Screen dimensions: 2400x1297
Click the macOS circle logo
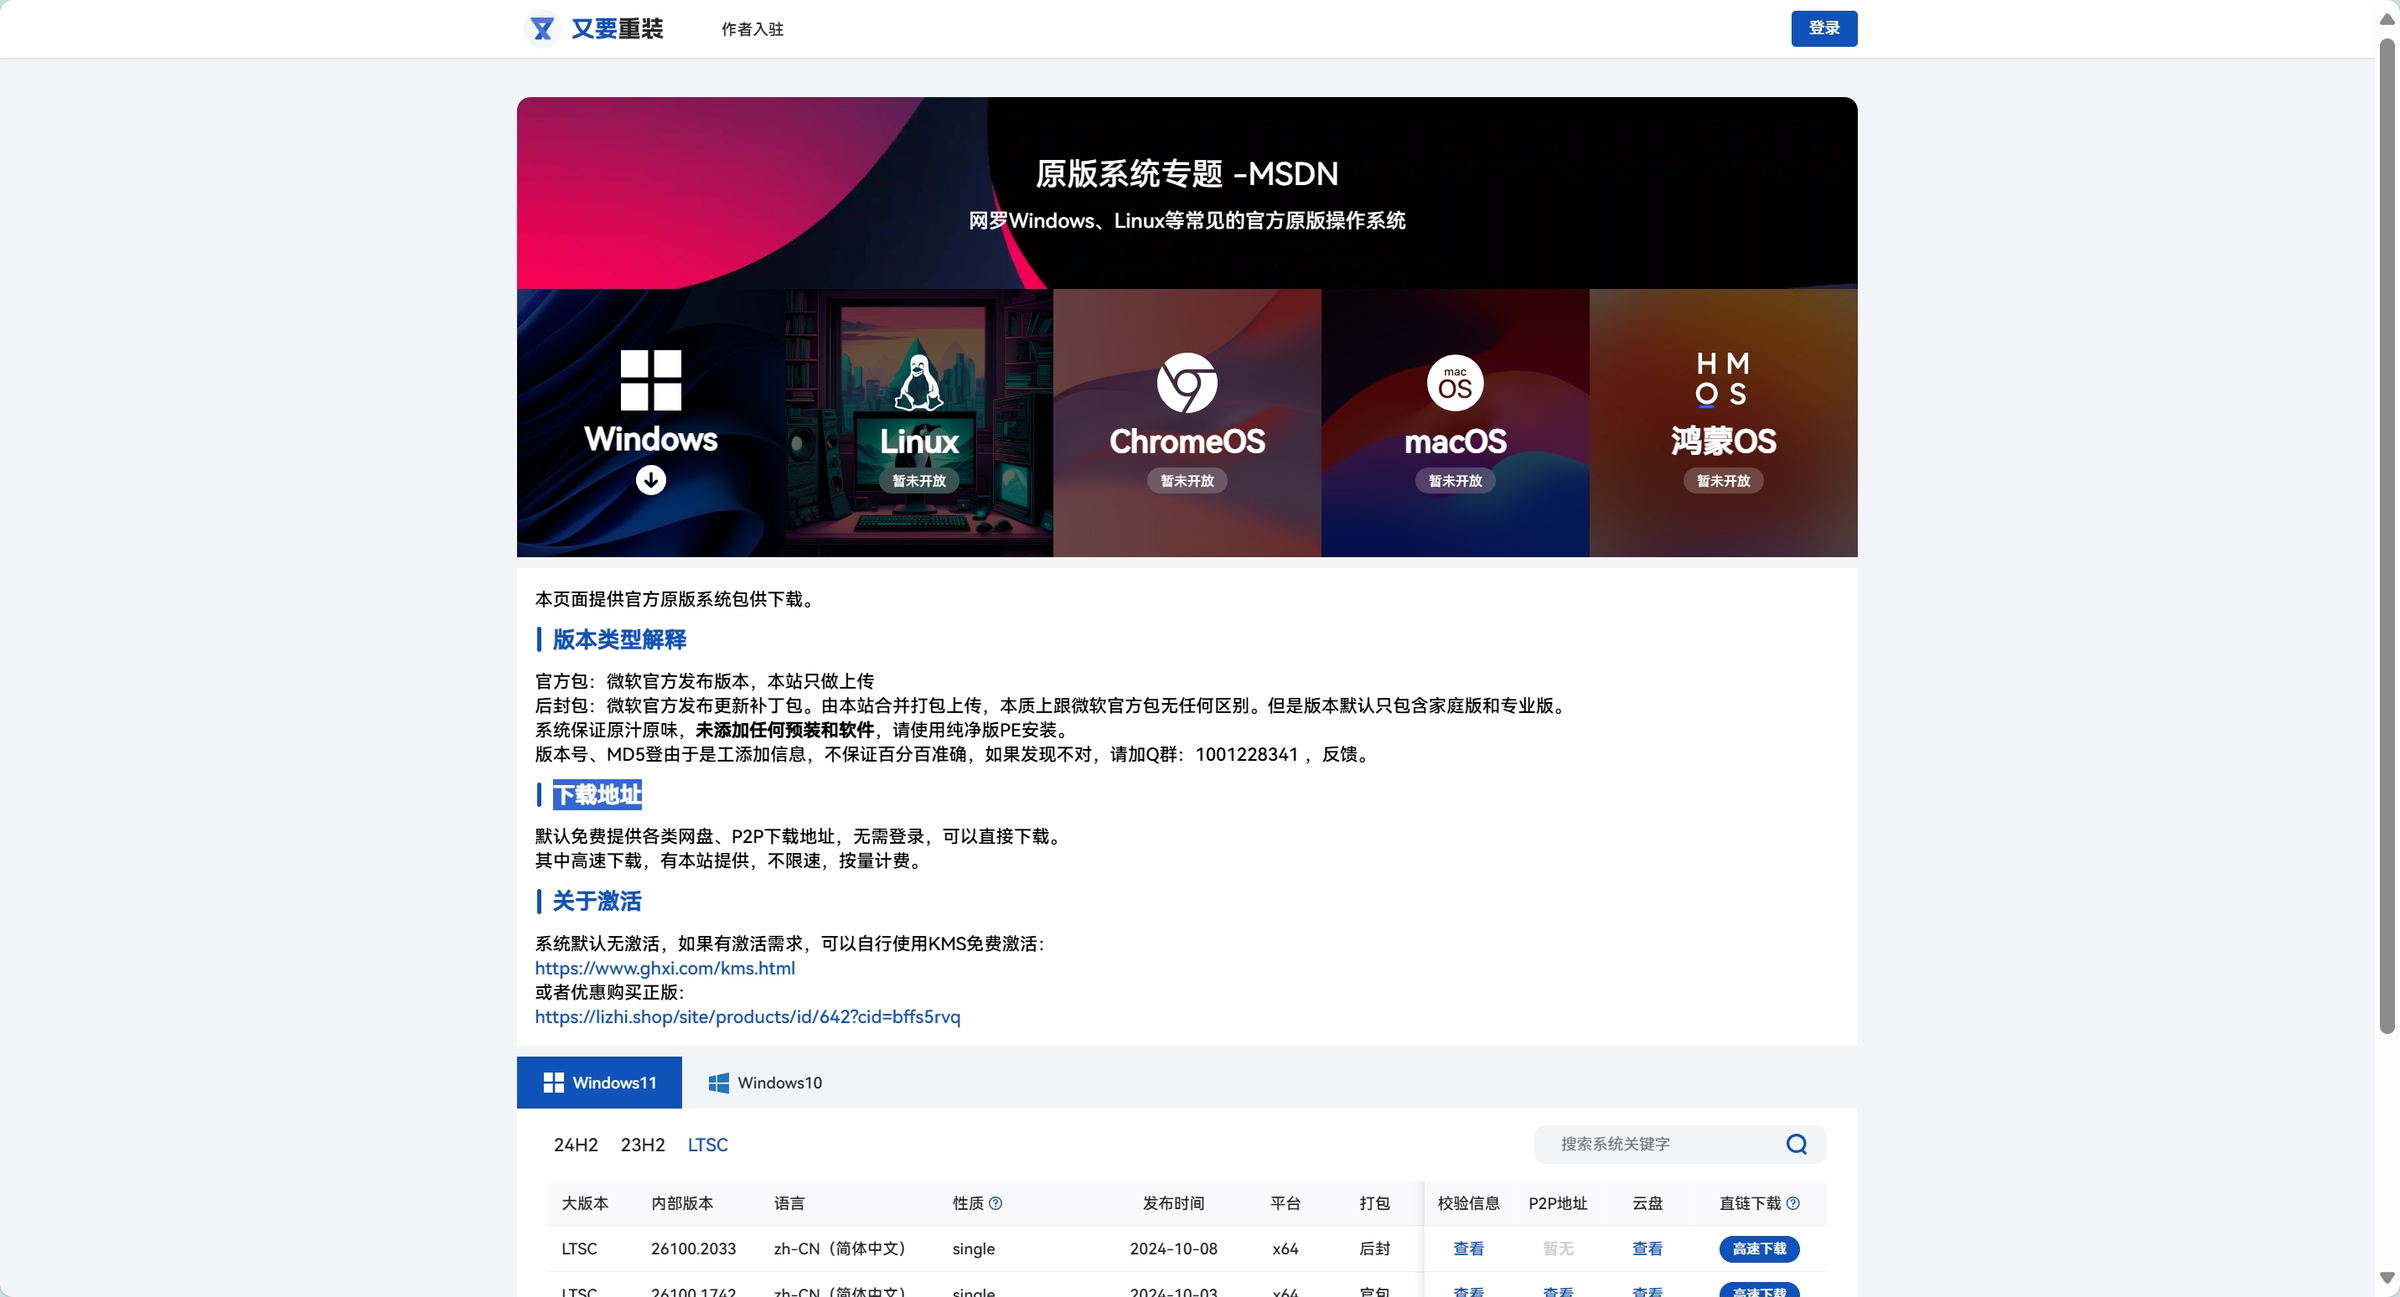tap(1455, 383)
